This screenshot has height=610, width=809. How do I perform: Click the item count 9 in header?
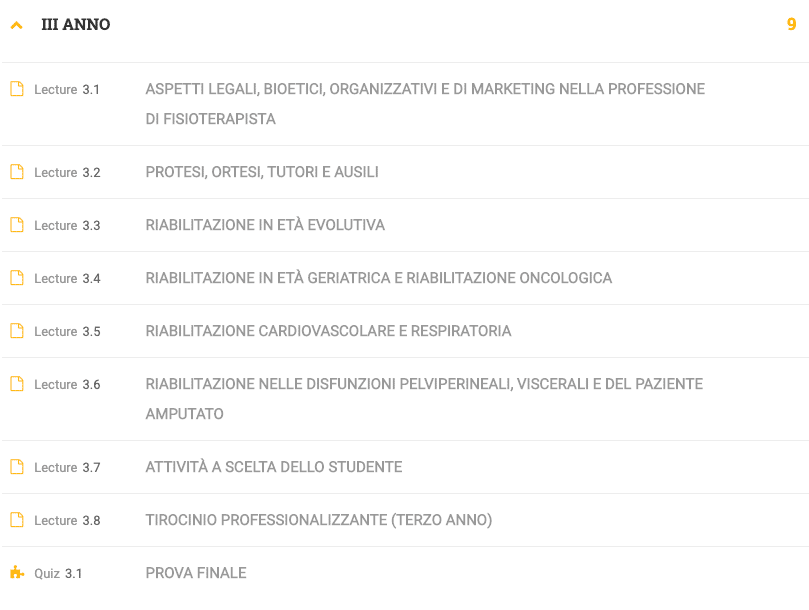791,24
